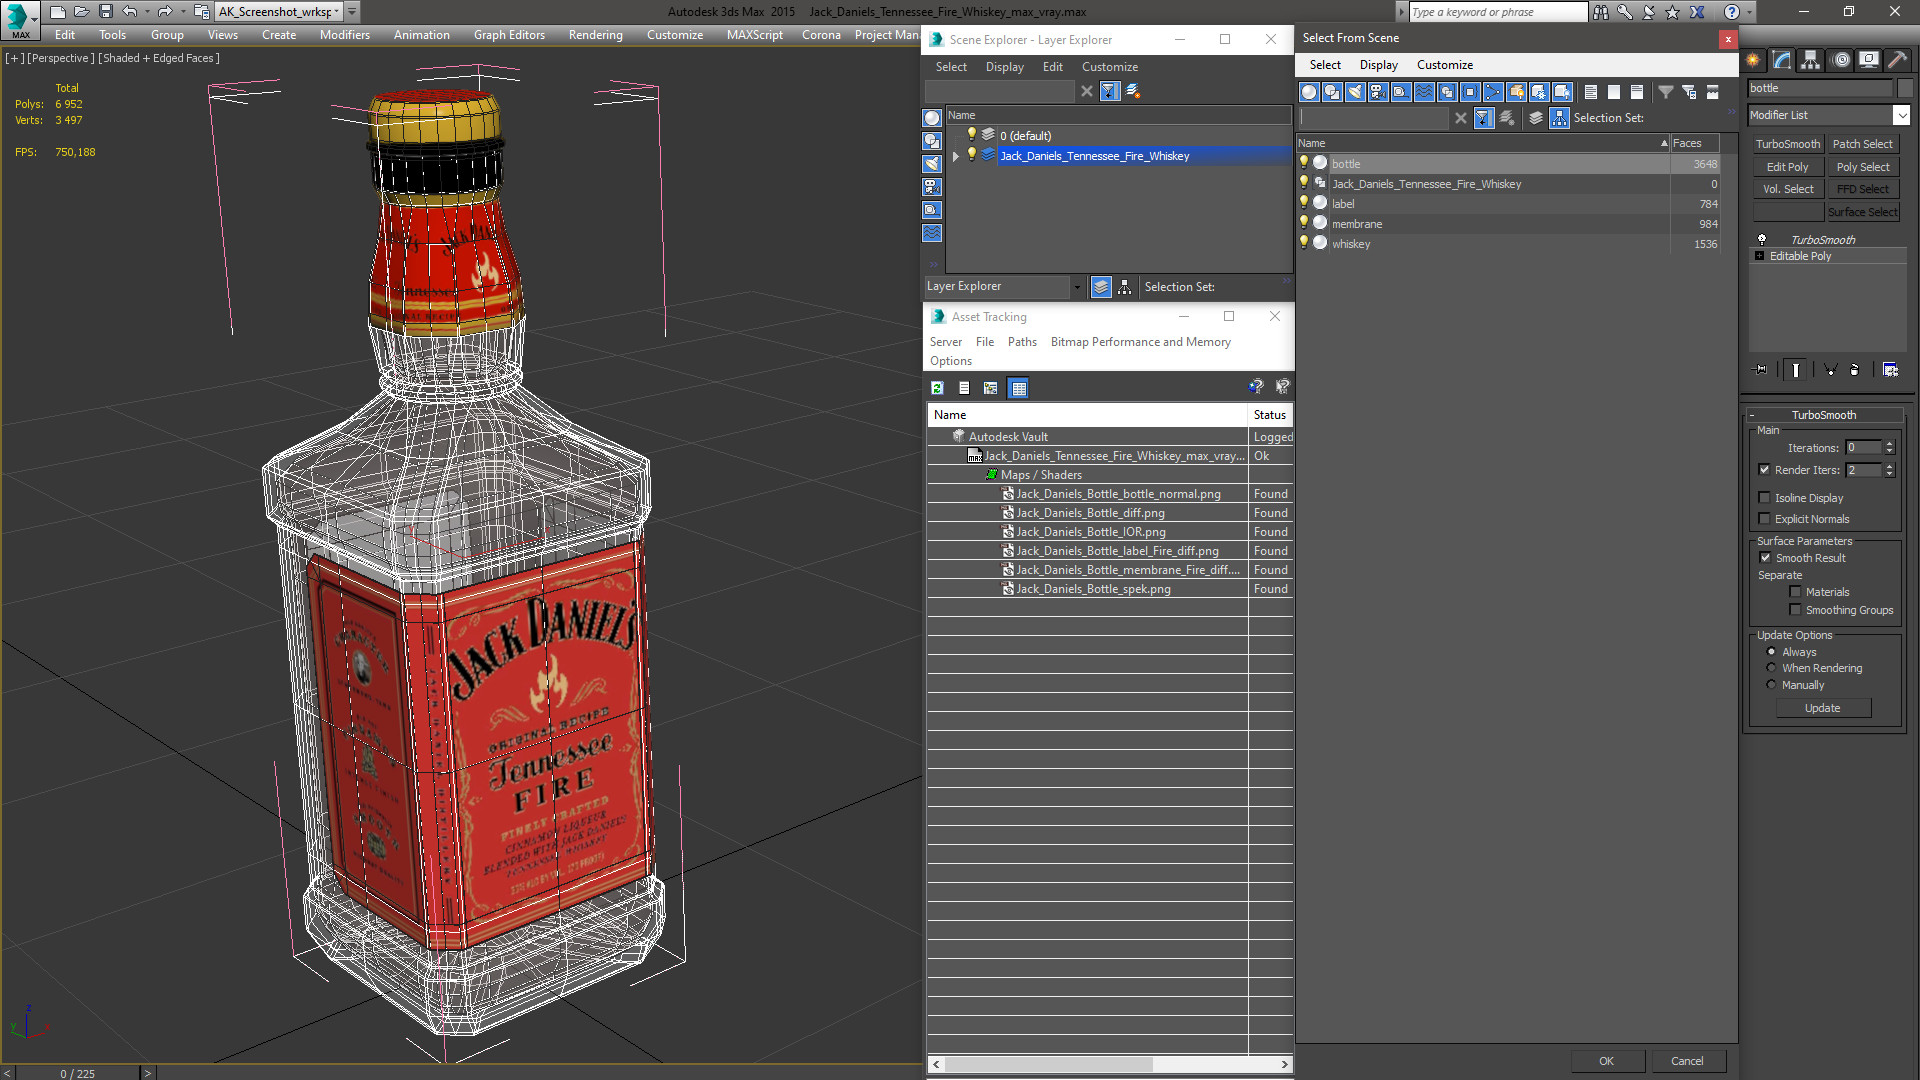The image size is (1920, 1080).
Task: Open the Hierarchy command panel tab
Action: point(1810,60)
